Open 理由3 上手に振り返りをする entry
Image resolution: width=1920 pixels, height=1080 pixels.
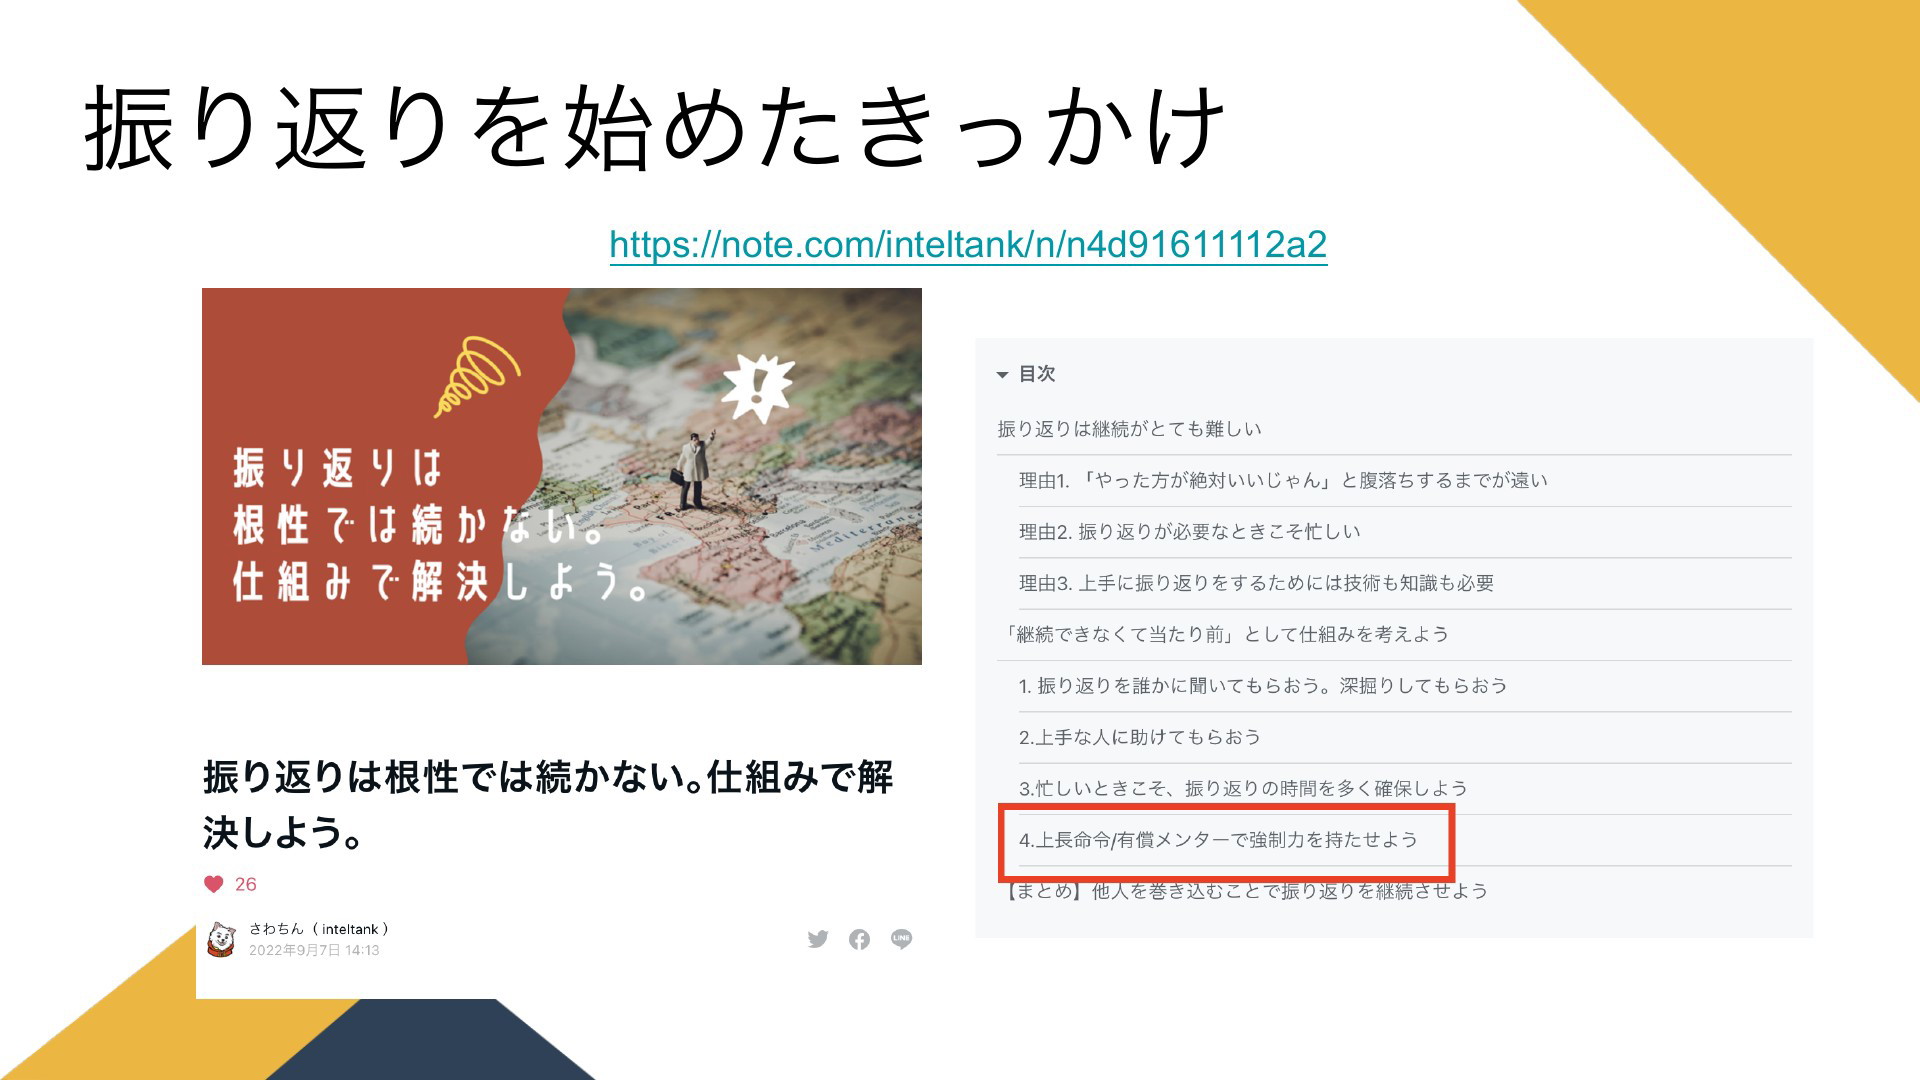point(1256,583)
